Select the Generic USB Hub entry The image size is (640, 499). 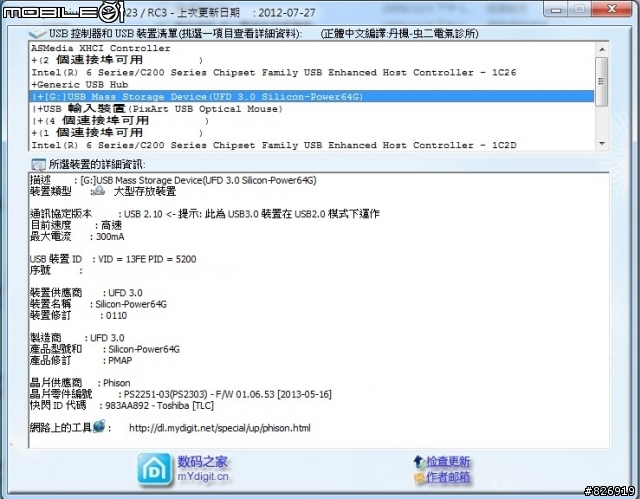(x=312, y=84)
